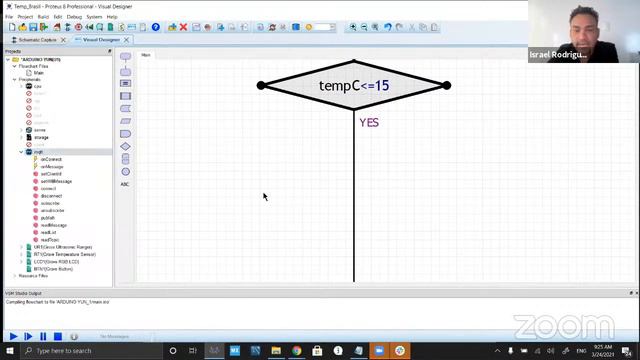
Task: Open the Help menu
Action: point(112,17)
